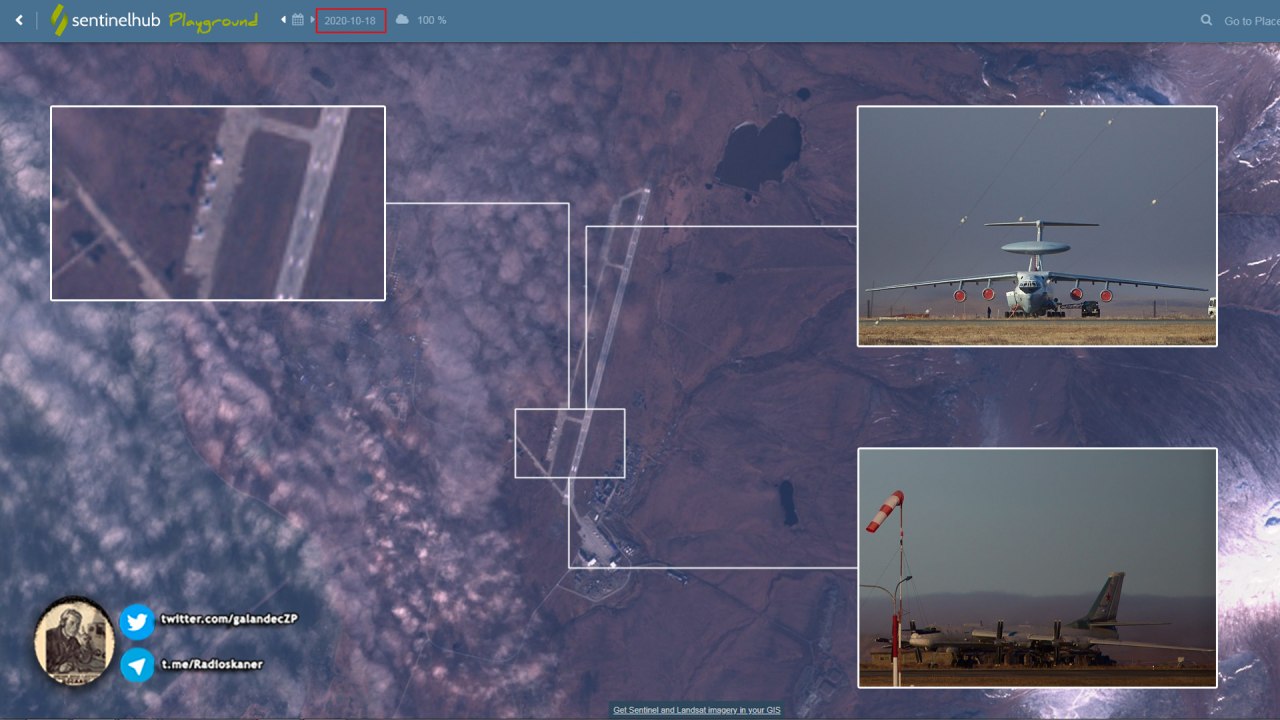Click the round portrait avatar image
1280x720 pixels.
point(74,641)
